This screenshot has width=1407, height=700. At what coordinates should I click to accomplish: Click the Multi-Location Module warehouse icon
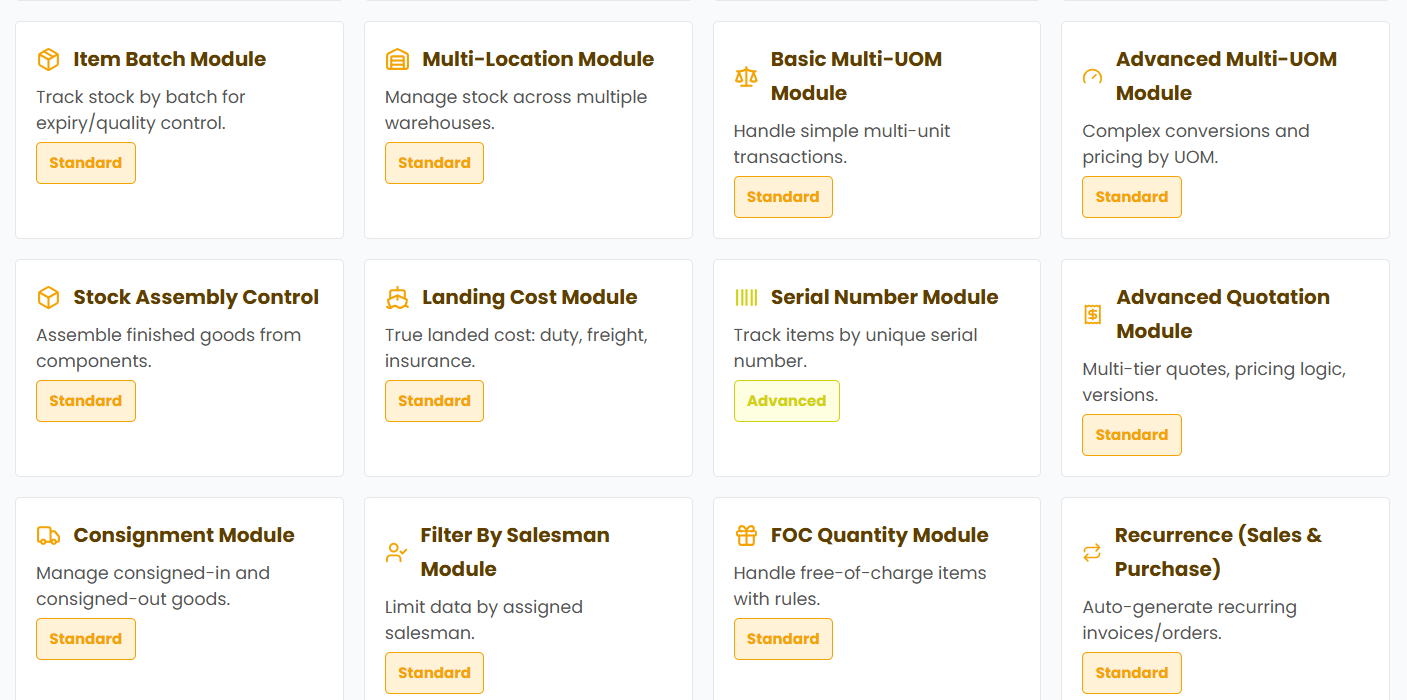pyautogui.click(x=397, y=60)
